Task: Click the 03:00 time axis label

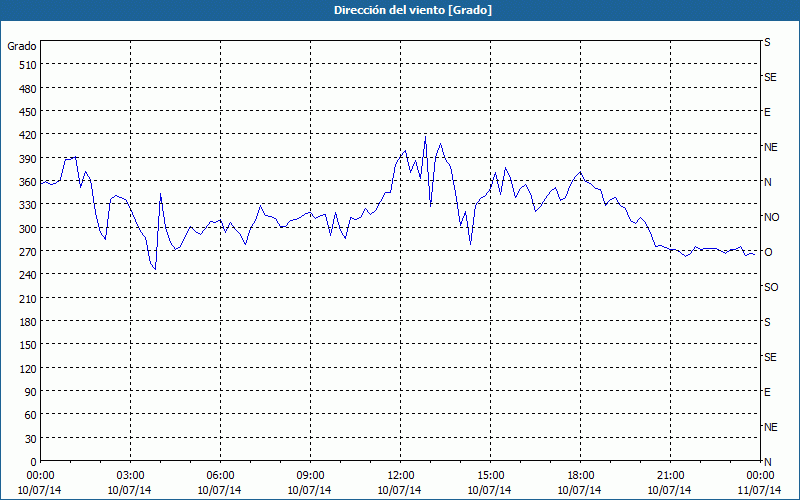Action: point(131,476)
